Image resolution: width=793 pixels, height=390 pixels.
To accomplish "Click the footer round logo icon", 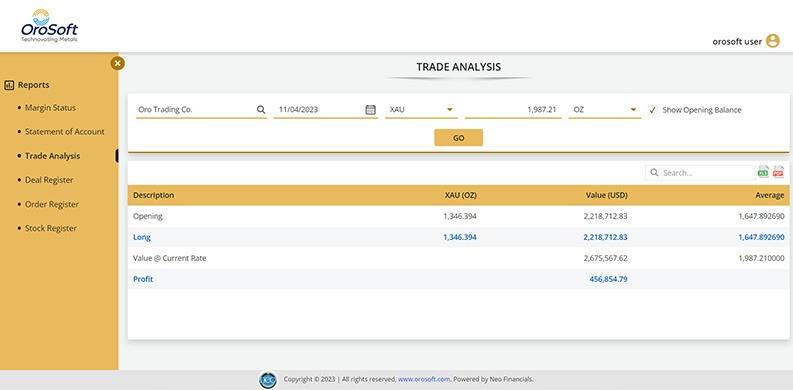I will click(x=268, y=380).
